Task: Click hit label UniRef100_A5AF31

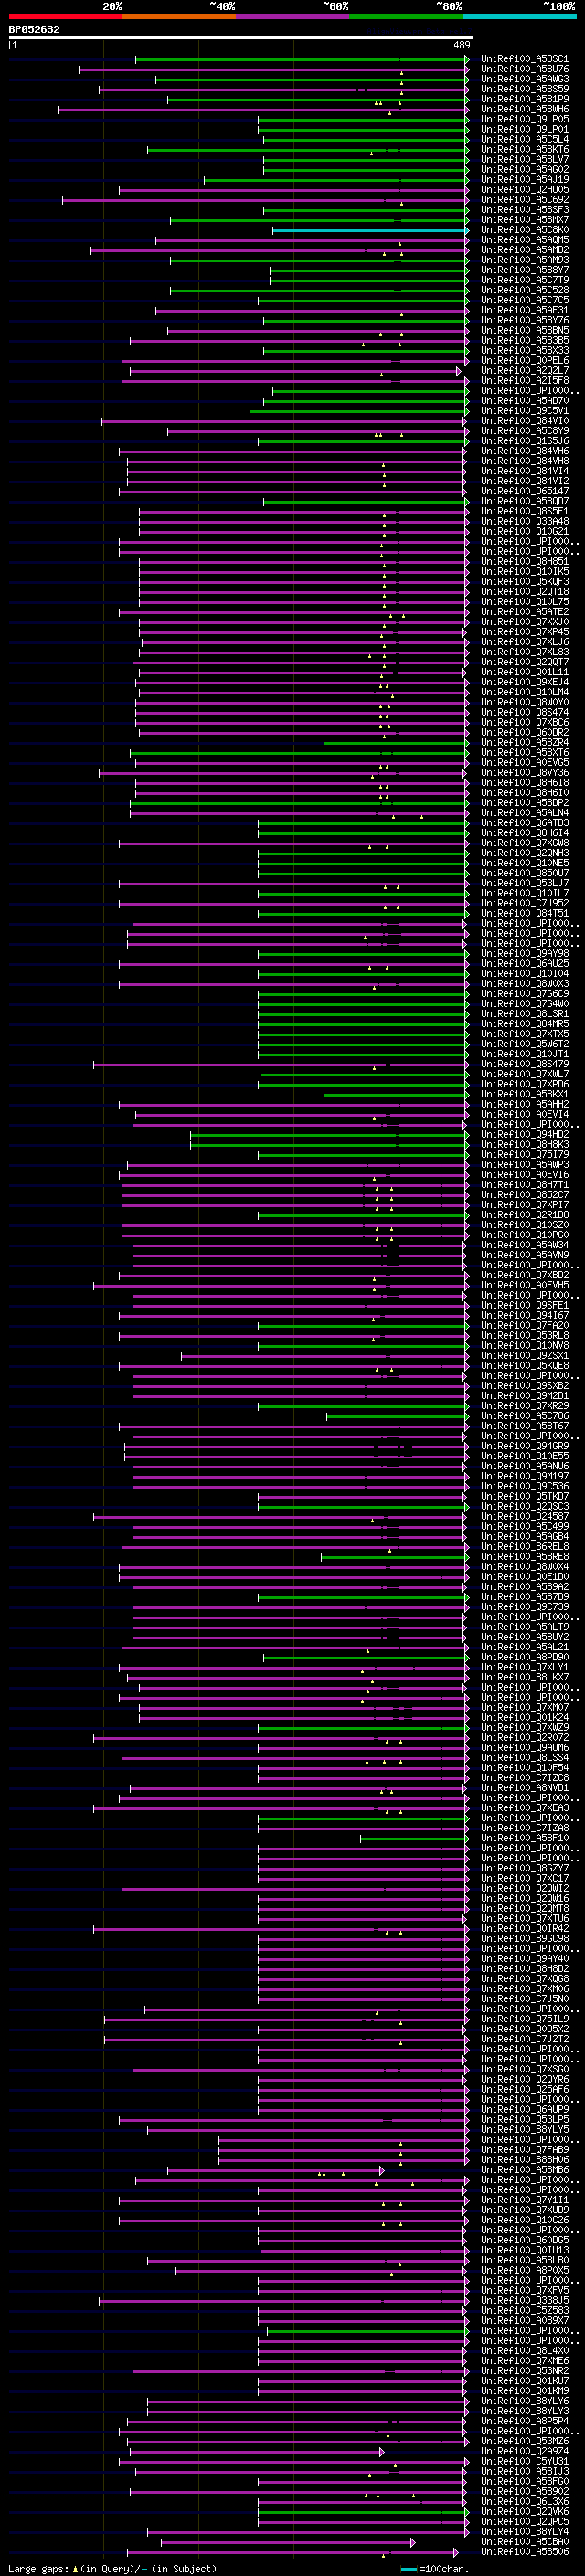Action: click(x=524, y=311)
